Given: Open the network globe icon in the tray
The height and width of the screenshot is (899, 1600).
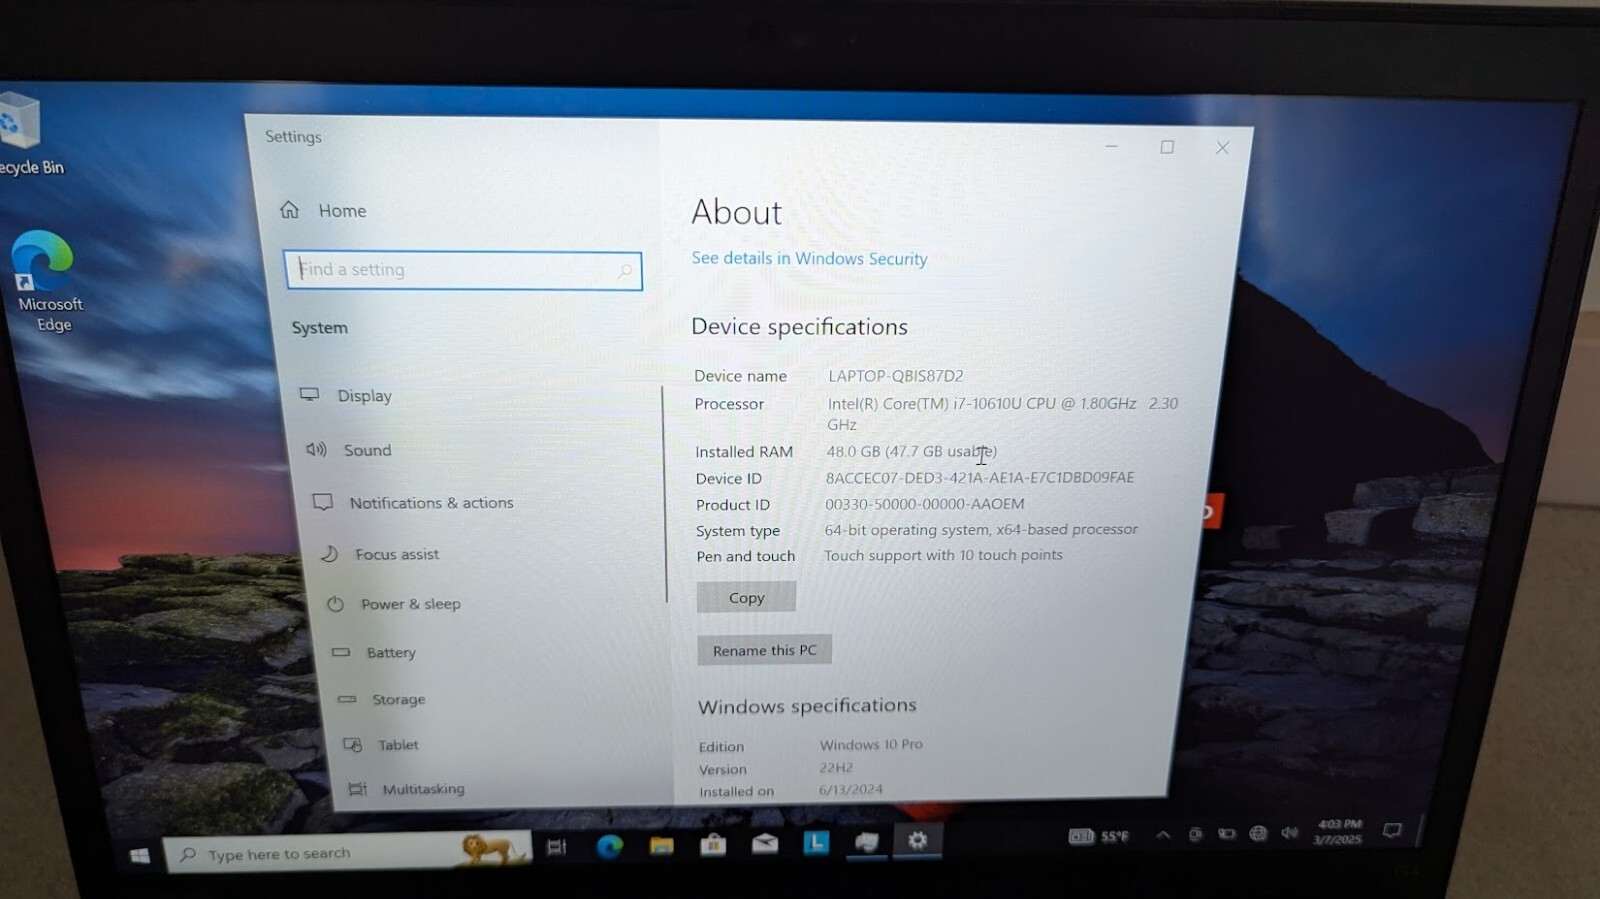Looking at the screenshot, I should point(1258,833).
